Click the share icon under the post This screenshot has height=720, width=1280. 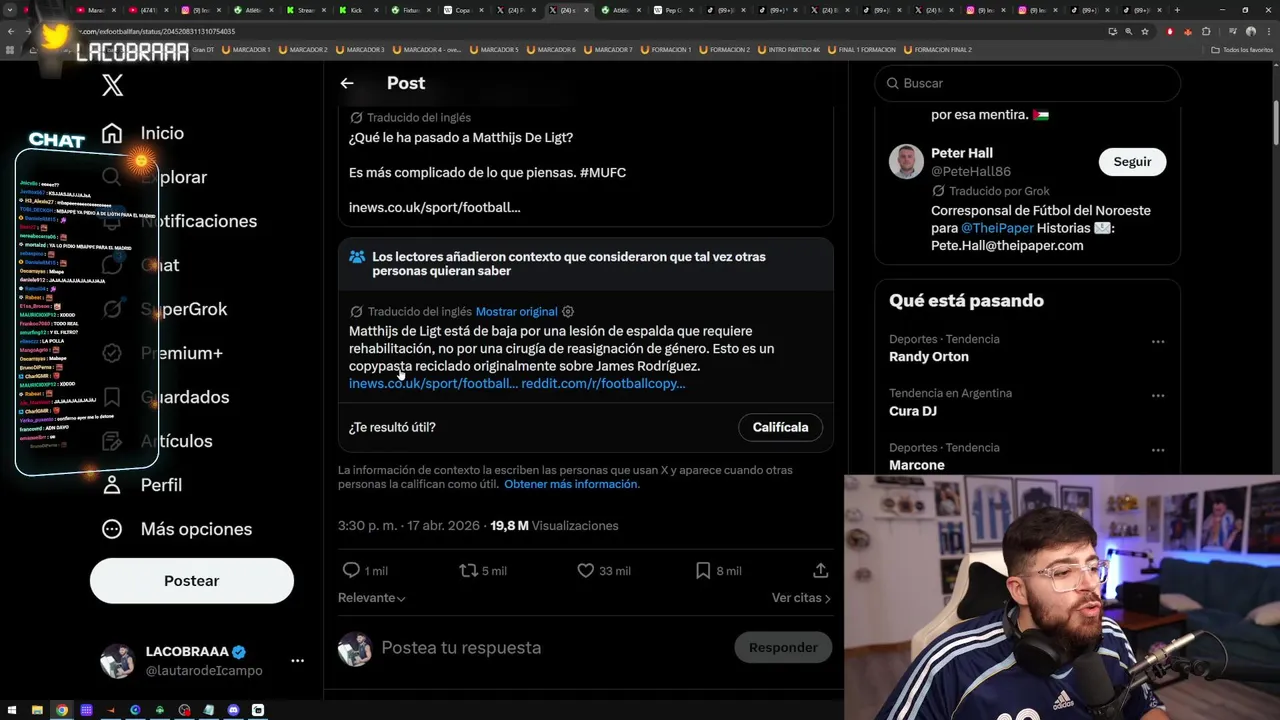point(820,570)
